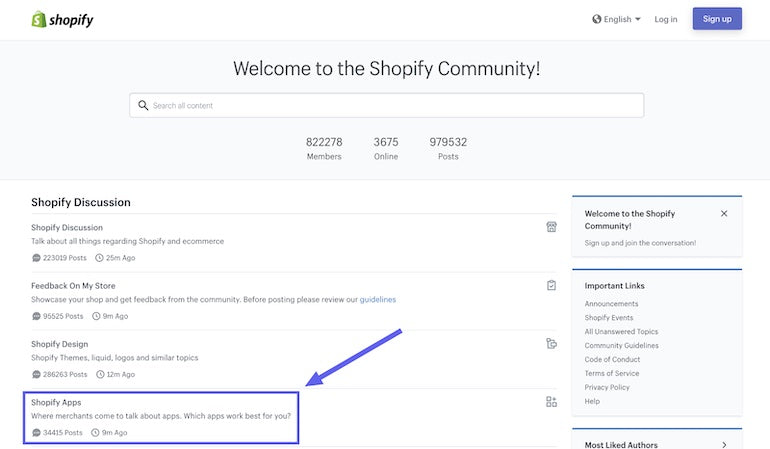Screen dimensions: 770x449
Task: Open the Shopify Apps forum
Action: [56, 402]
